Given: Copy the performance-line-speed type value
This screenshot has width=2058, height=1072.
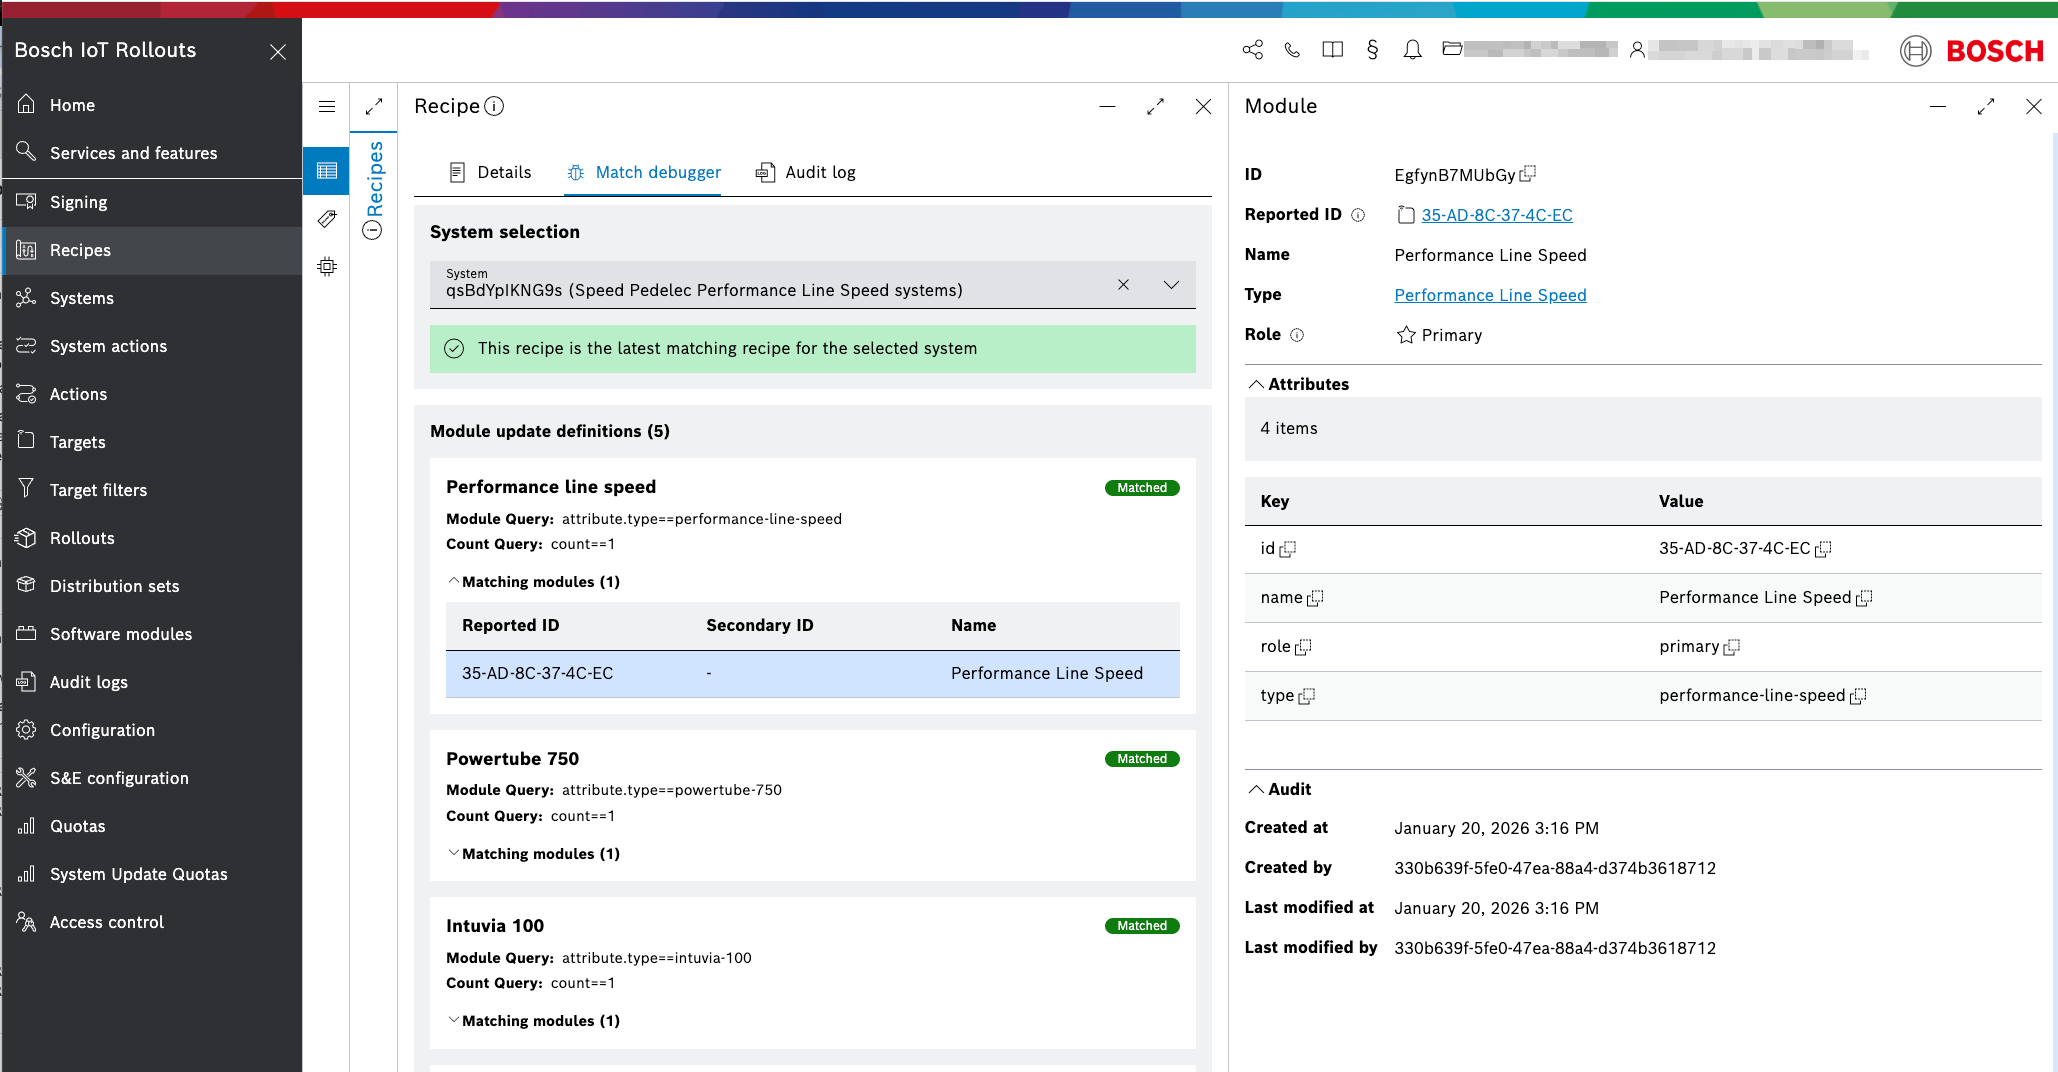Looking at the screenshot, I should click(1858, 696).
